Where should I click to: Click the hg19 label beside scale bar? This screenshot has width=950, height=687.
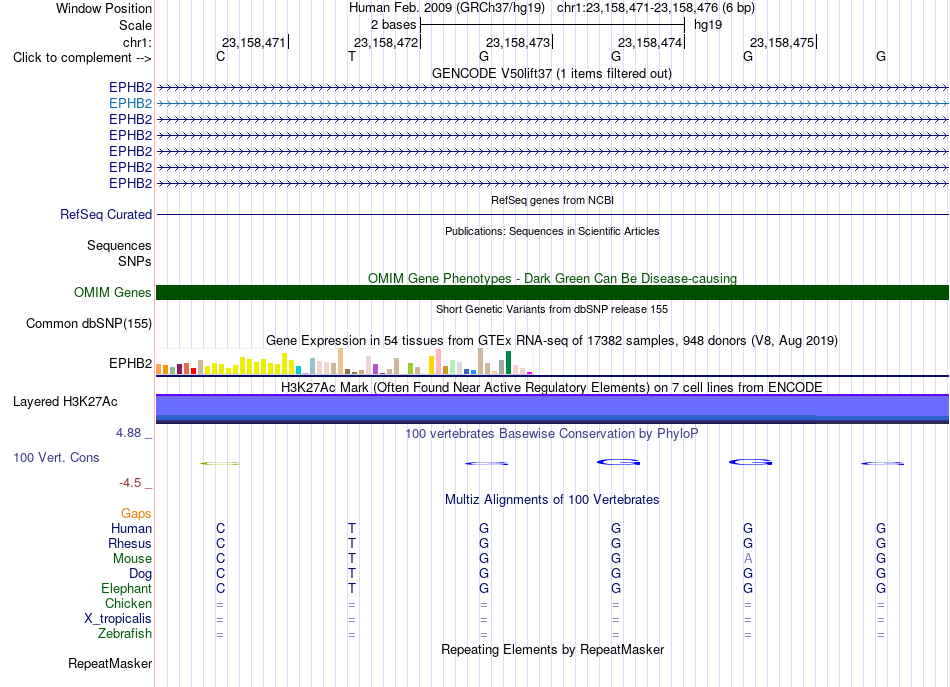click(x=708, y=25)
